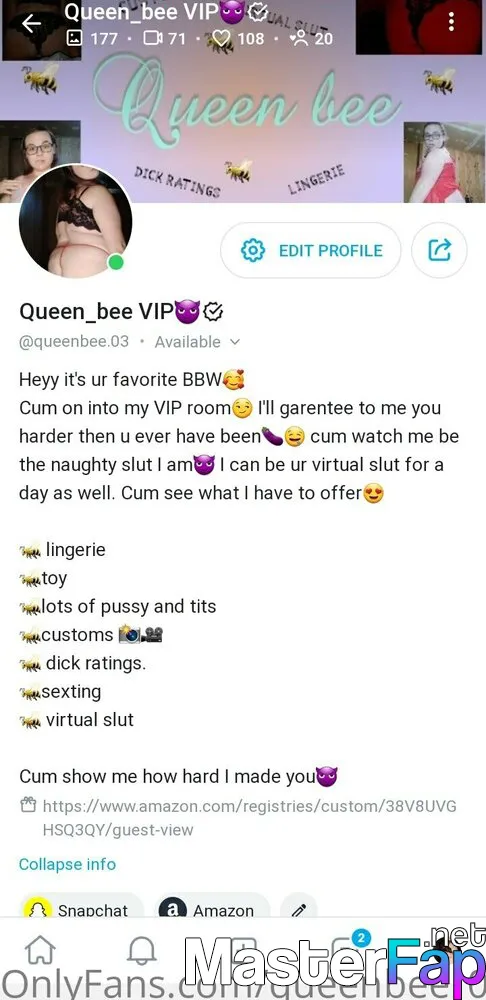
Task: Click the gear icon in Edit Profile
Action: click(x=253, y=250)
